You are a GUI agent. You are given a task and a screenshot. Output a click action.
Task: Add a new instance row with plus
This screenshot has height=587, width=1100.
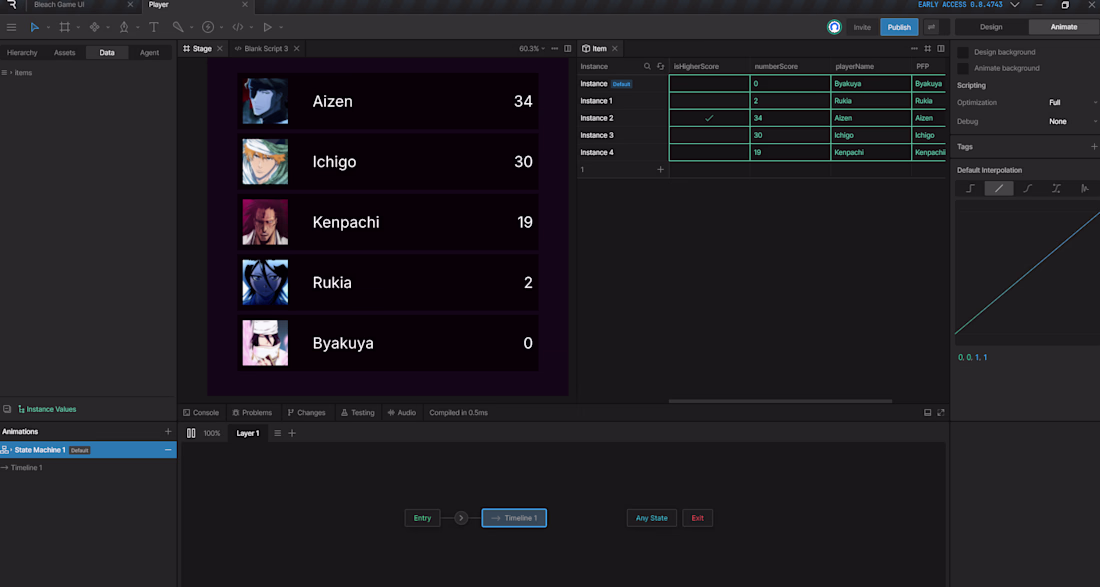pyautogui.click(x=660, y=170)
